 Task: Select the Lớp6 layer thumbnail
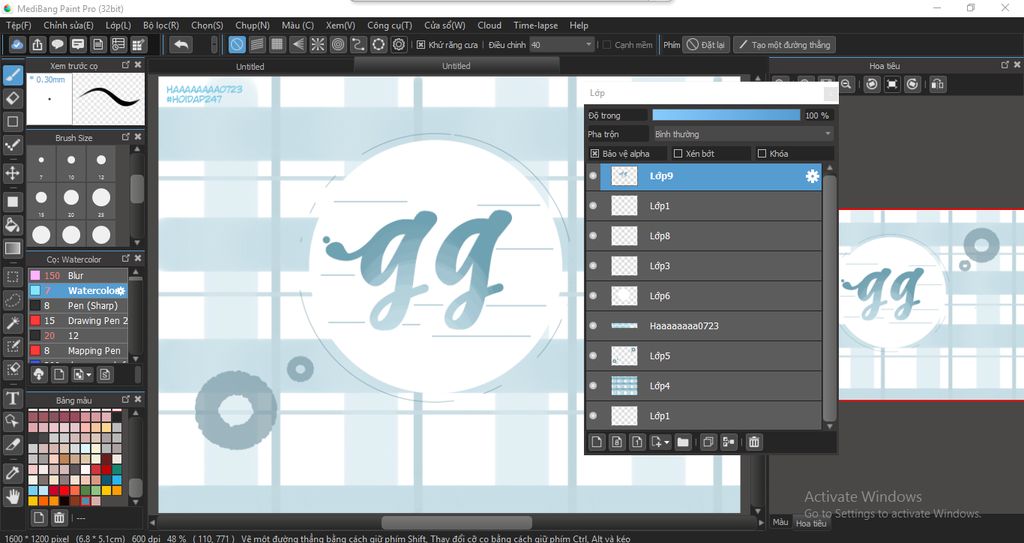pos(624,296)
